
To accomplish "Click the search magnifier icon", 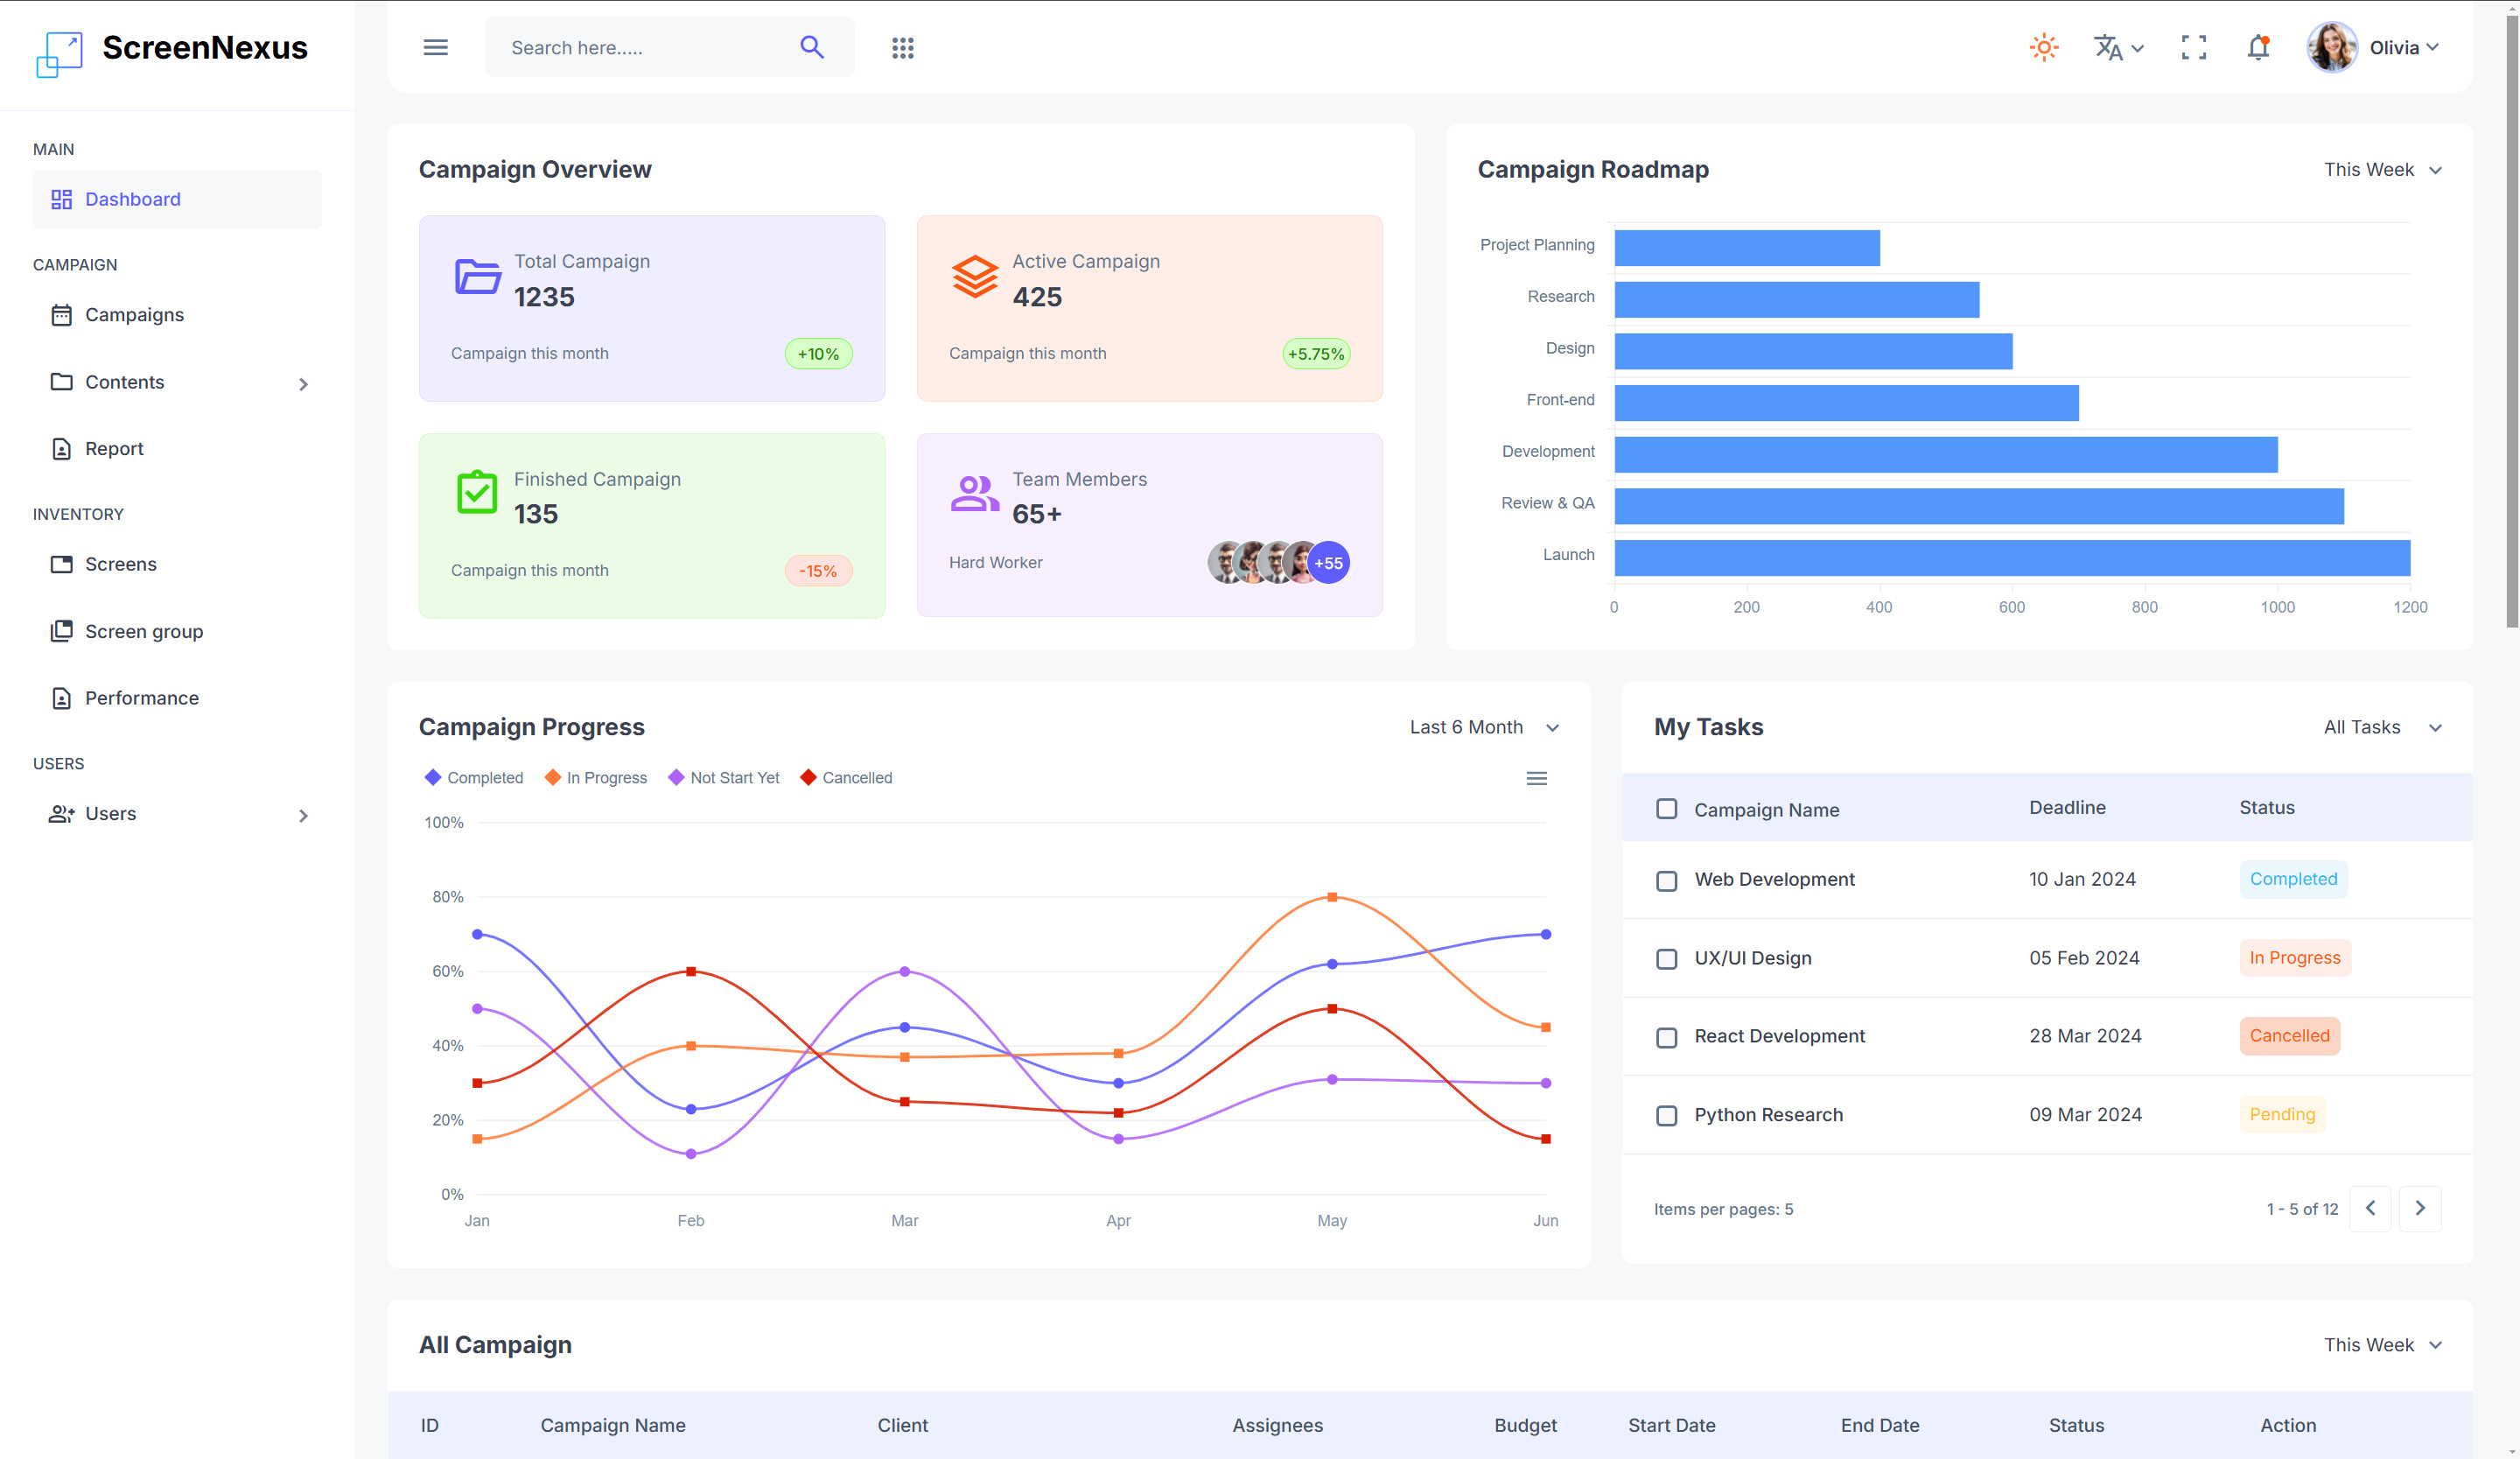I will point(811,47).
